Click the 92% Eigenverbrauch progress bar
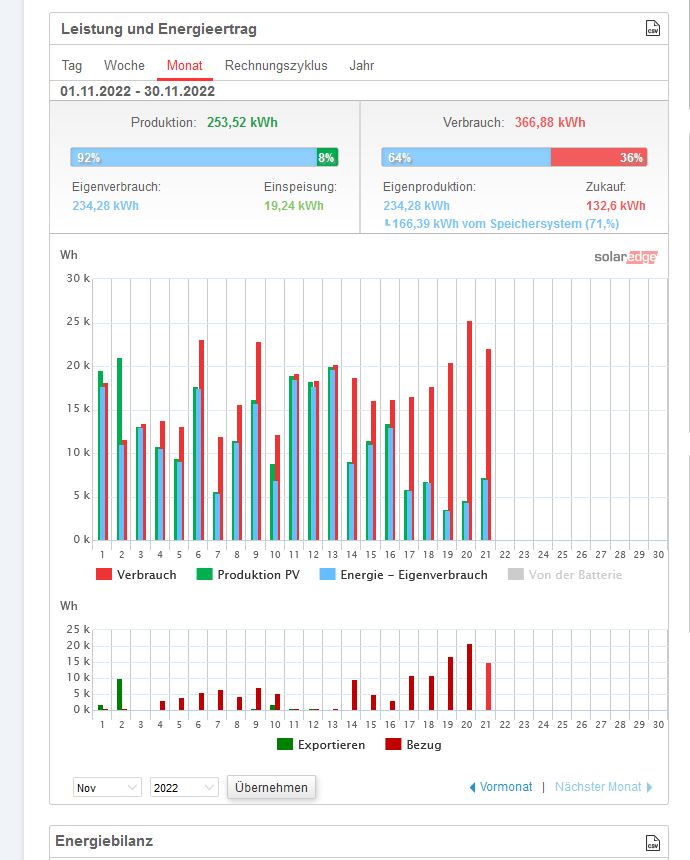Image resolution: width=690 pixels, height=860 pixels. [x=194, y=157]
